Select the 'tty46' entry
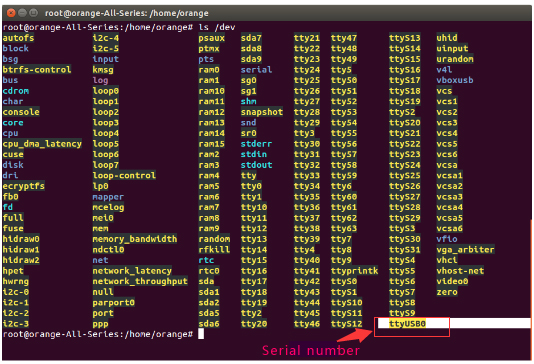The image size is (534, 364). tap(307, 323)
